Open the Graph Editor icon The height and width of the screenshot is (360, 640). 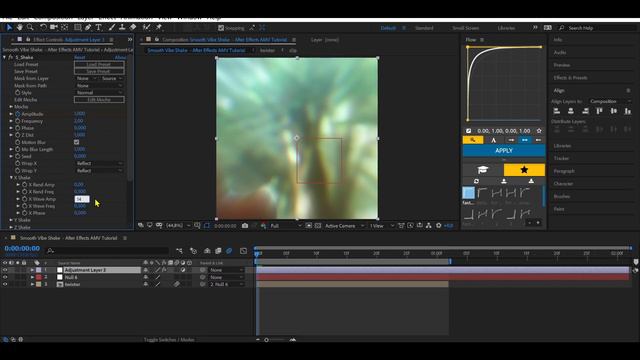pyautogui.click(x=243, y=251)
